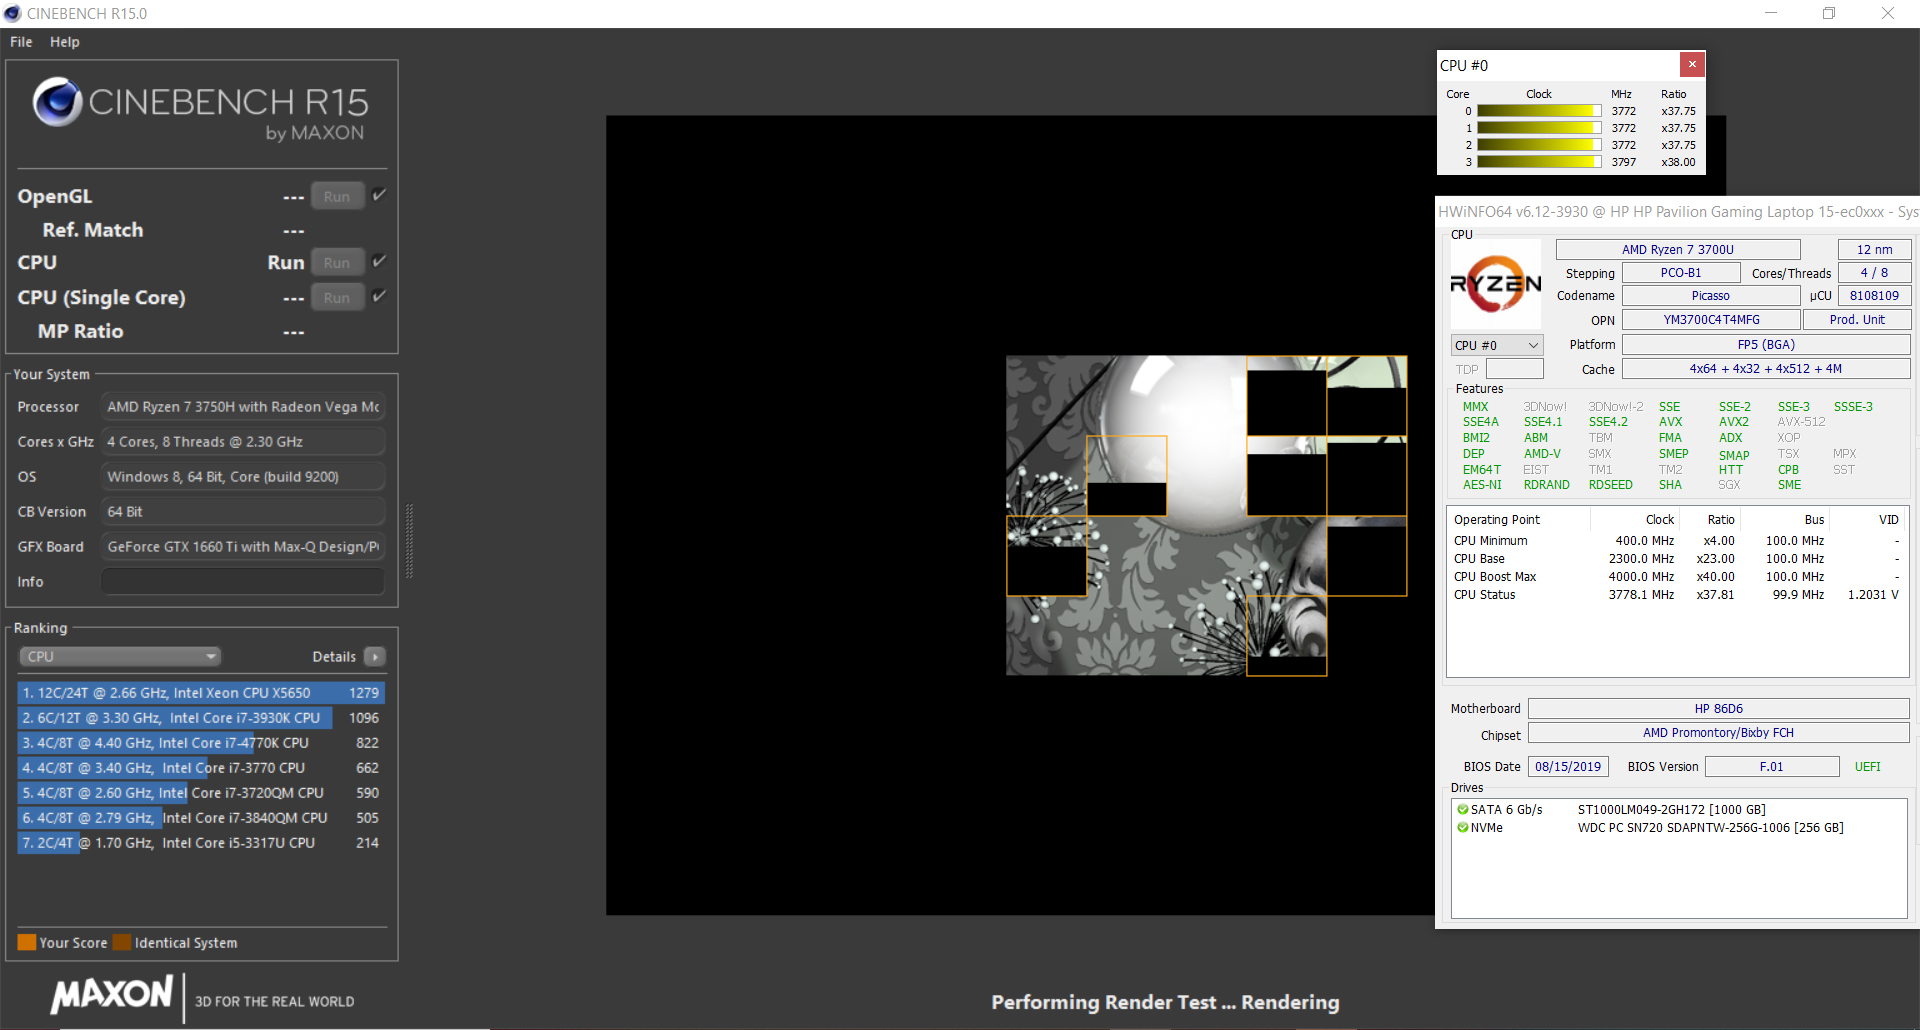The height and width of the screenshot is (1030, 1920).
Task: Click the Ryzen logo in HWiNFO64
Action: coord(1496,285)
